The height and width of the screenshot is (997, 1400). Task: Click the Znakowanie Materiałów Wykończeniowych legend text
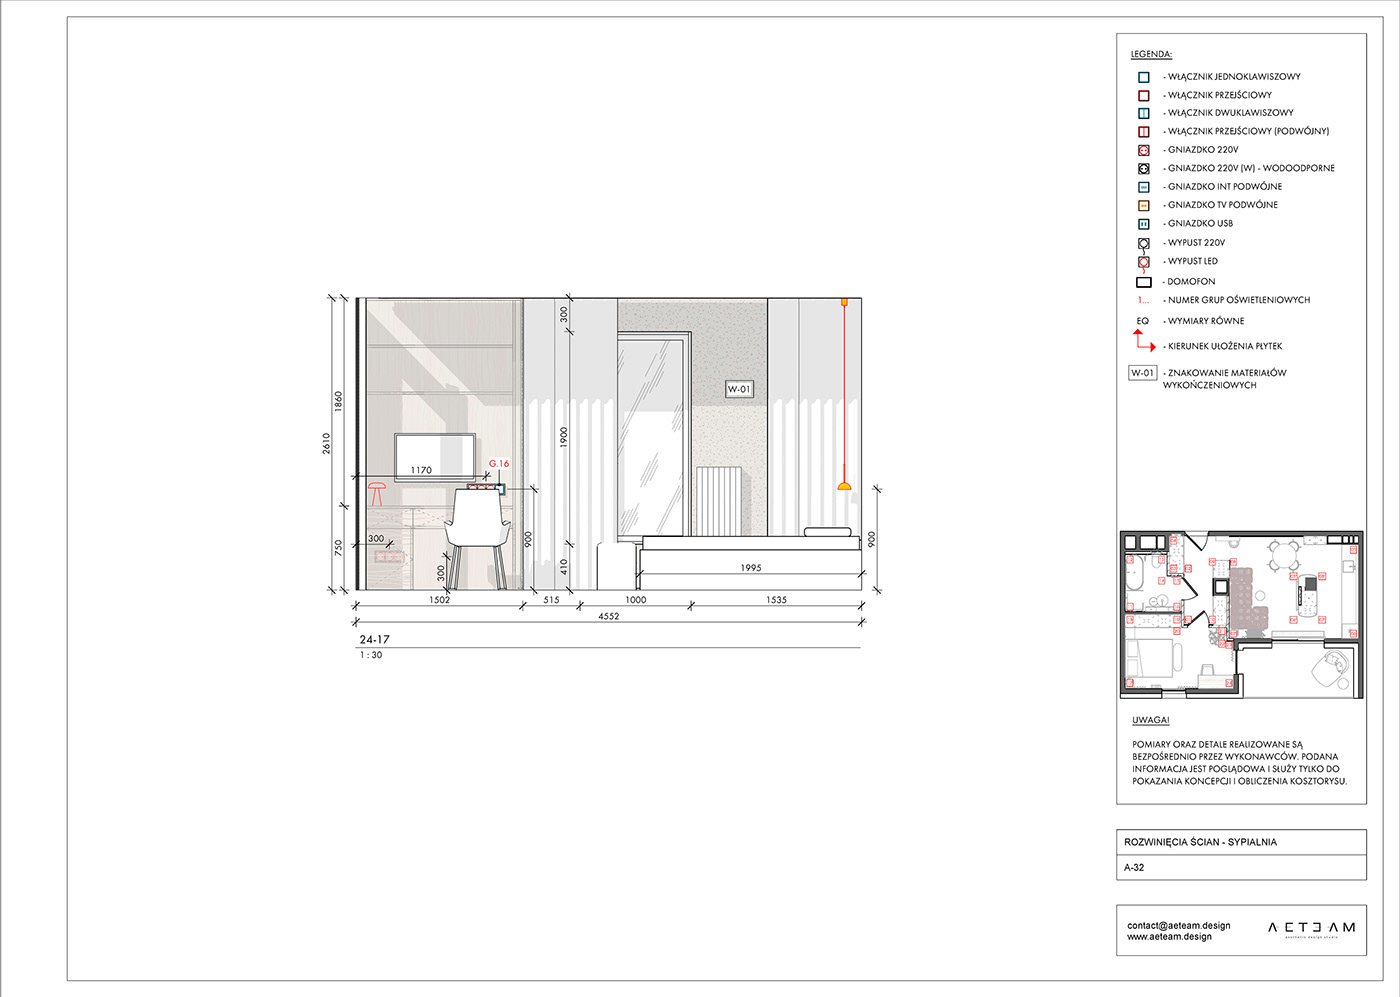tap(1225, 379)
